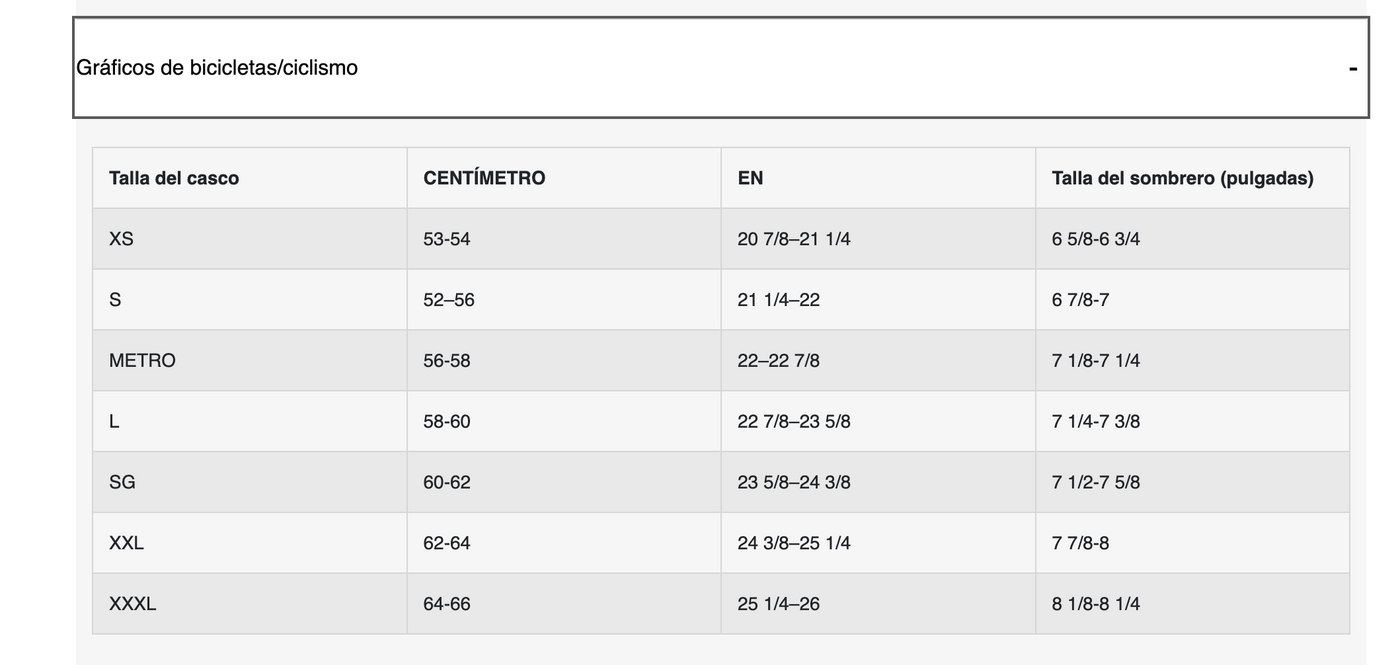This screenshot has width=1400, height=665.
Task: Select the XXL size cell
Action: (x=126, y=543)
